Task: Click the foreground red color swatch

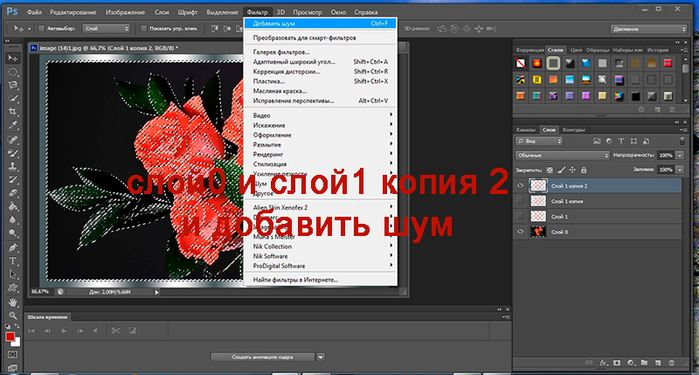Action: pyautogui.click(x=10, y=337)
